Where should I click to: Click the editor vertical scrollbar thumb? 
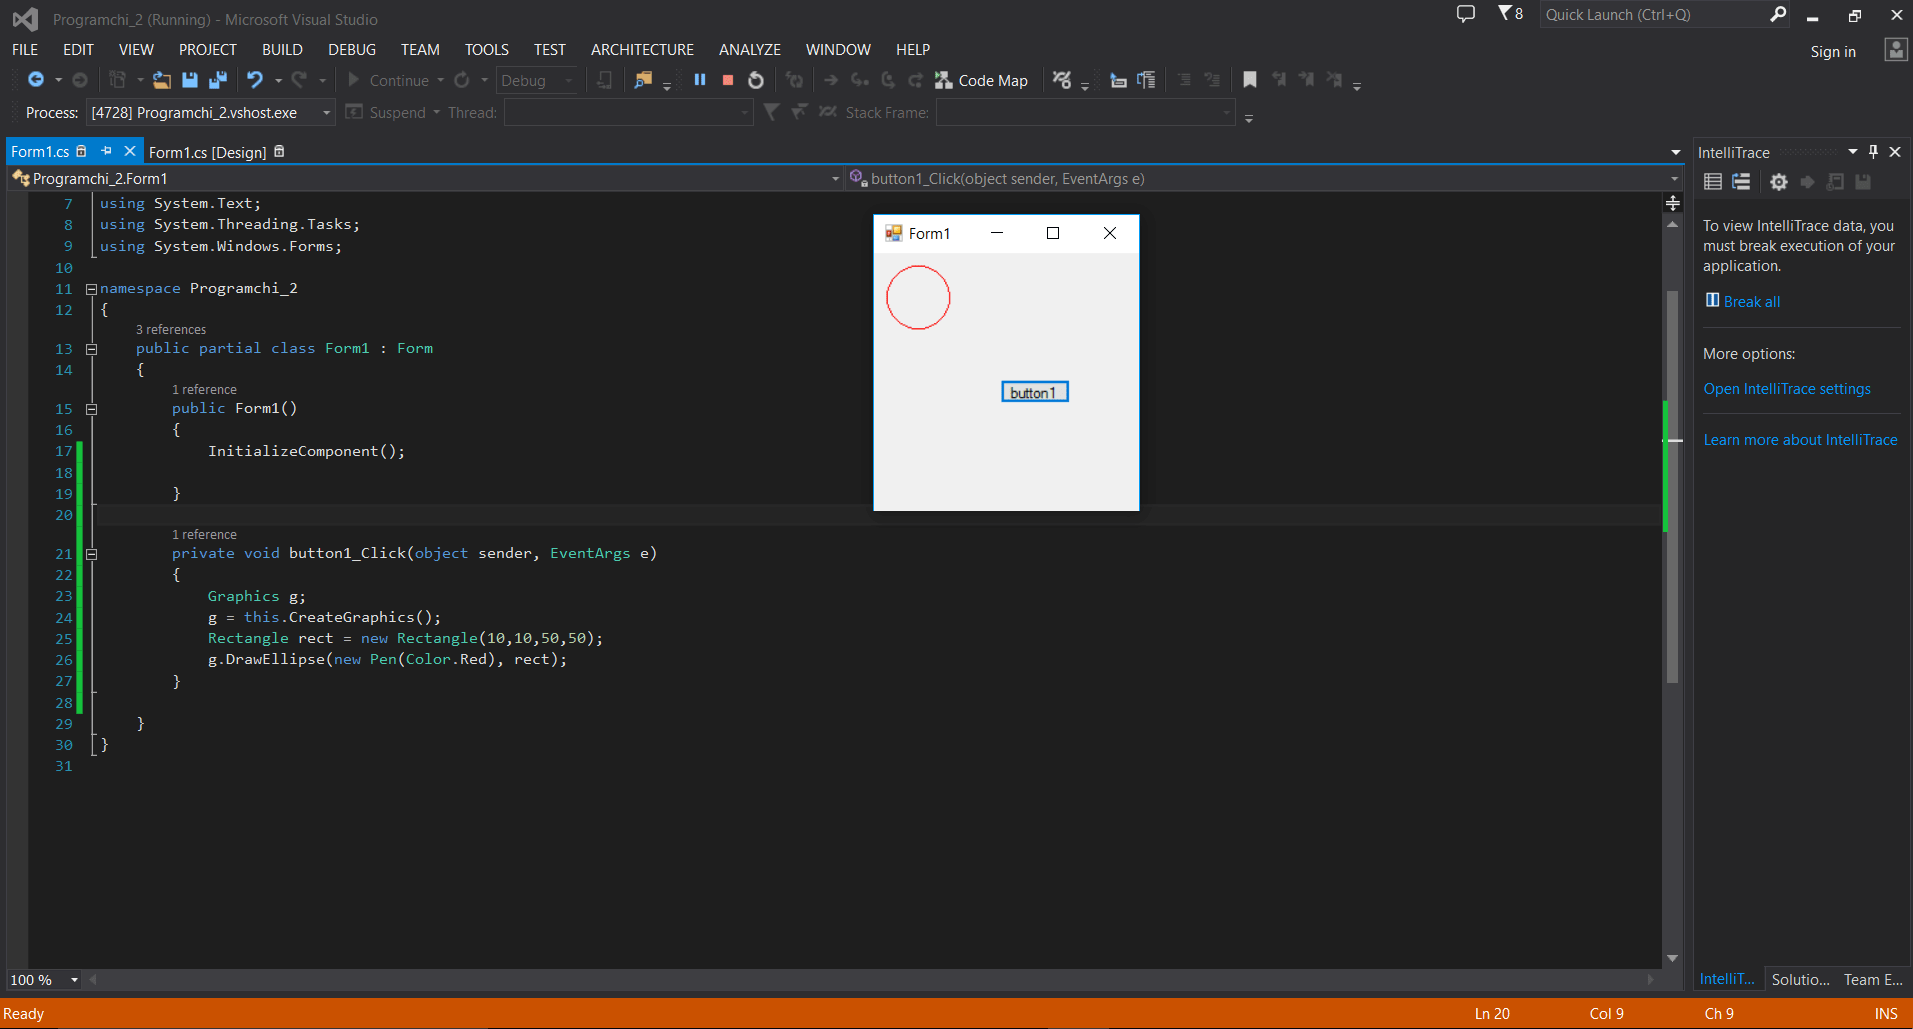tap(1672, 485)
